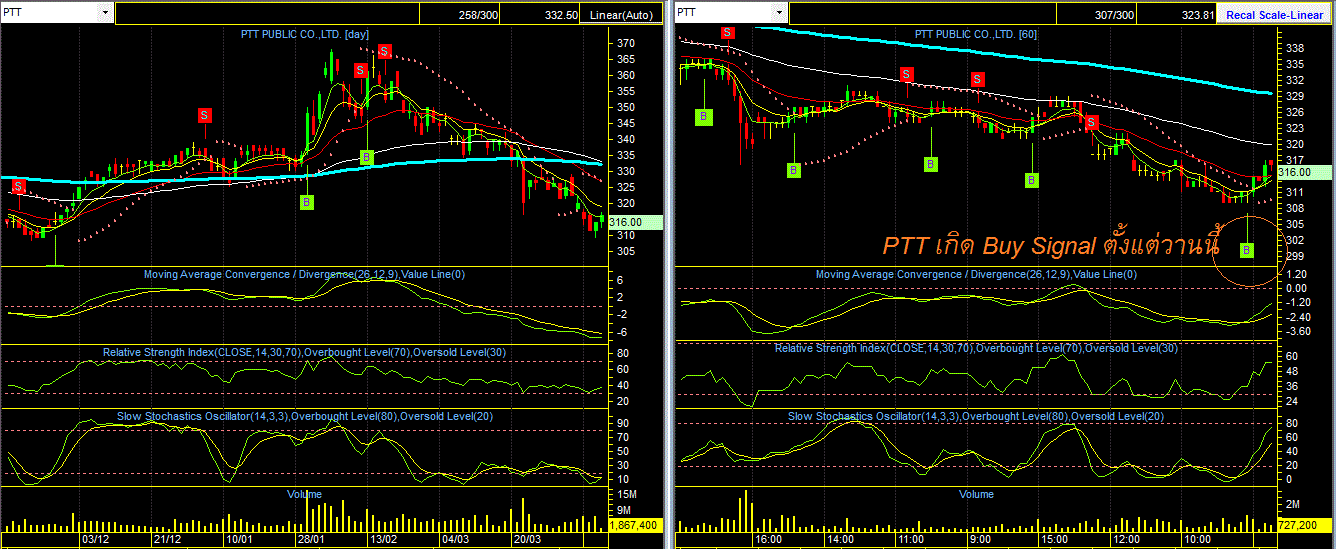The height and width of the screenshot is (549, 1336).
Task: Click the 332.50 value in the daily chart header
Action: pos(561,15)
